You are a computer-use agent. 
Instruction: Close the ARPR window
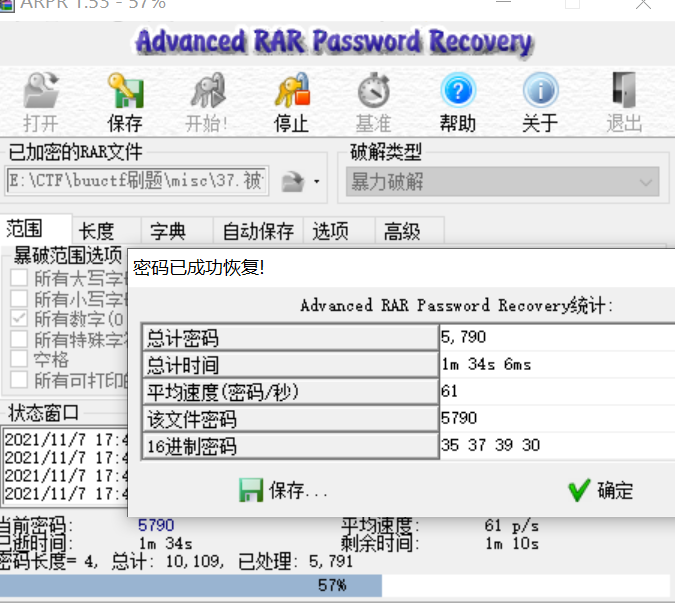pos(643,4)
